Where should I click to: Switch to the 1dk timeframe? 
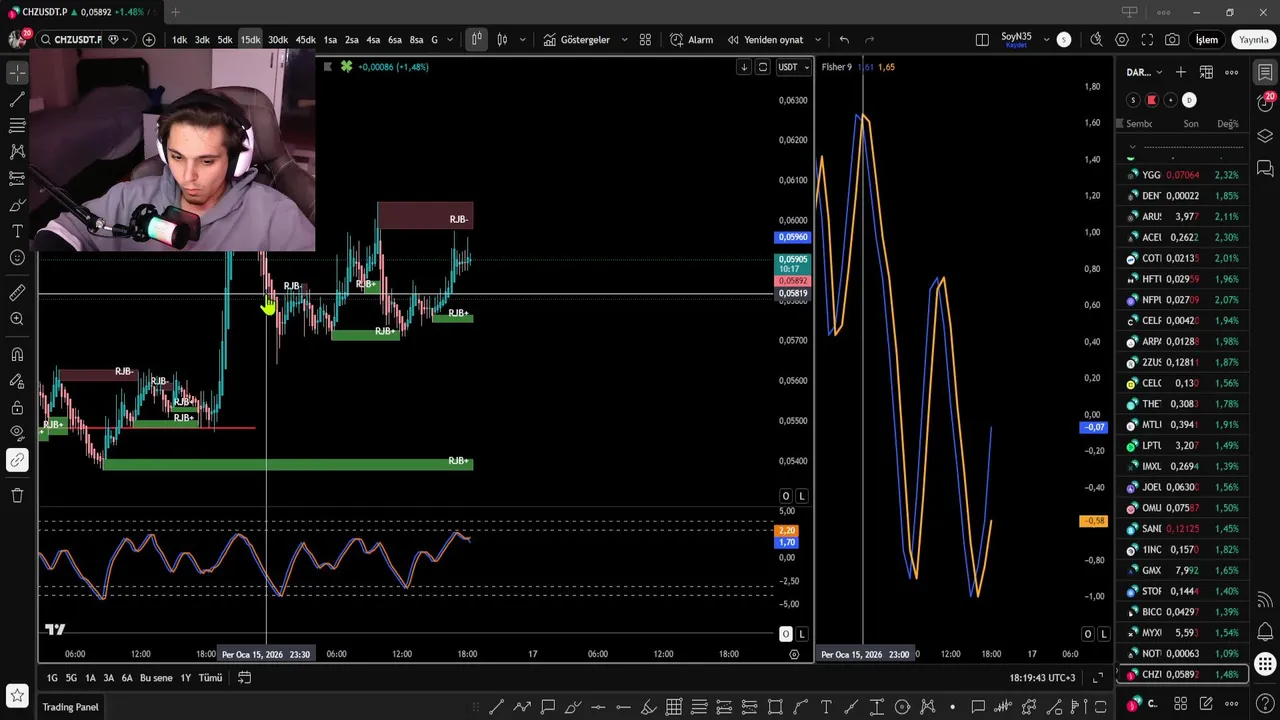click(x=180, y=40)
